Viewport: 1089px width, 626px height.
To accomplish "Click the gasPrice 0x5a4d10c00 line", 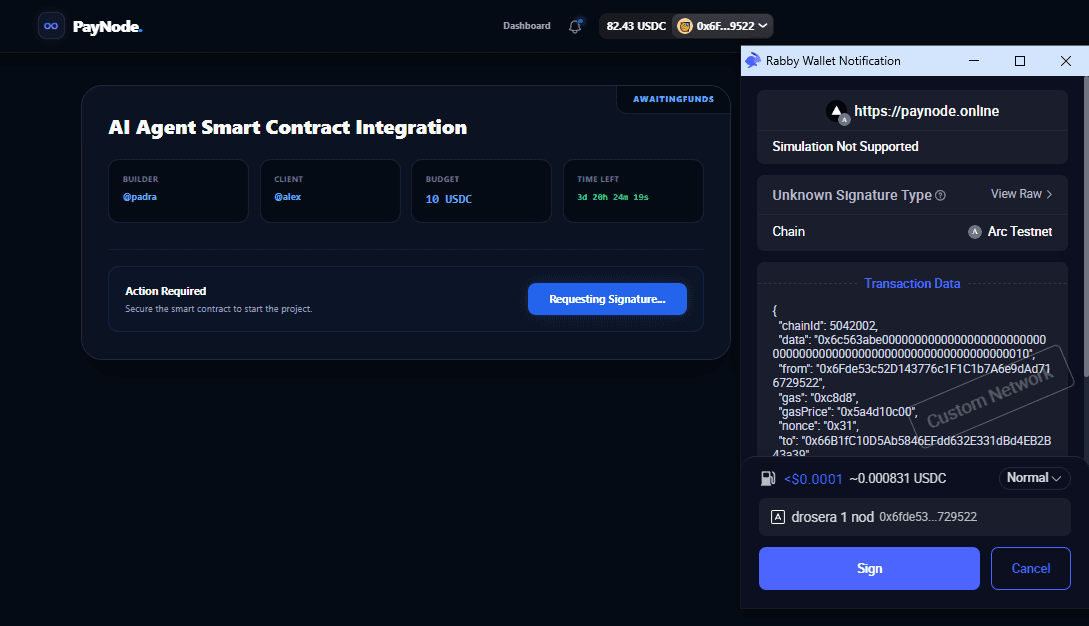I will 847,412.
